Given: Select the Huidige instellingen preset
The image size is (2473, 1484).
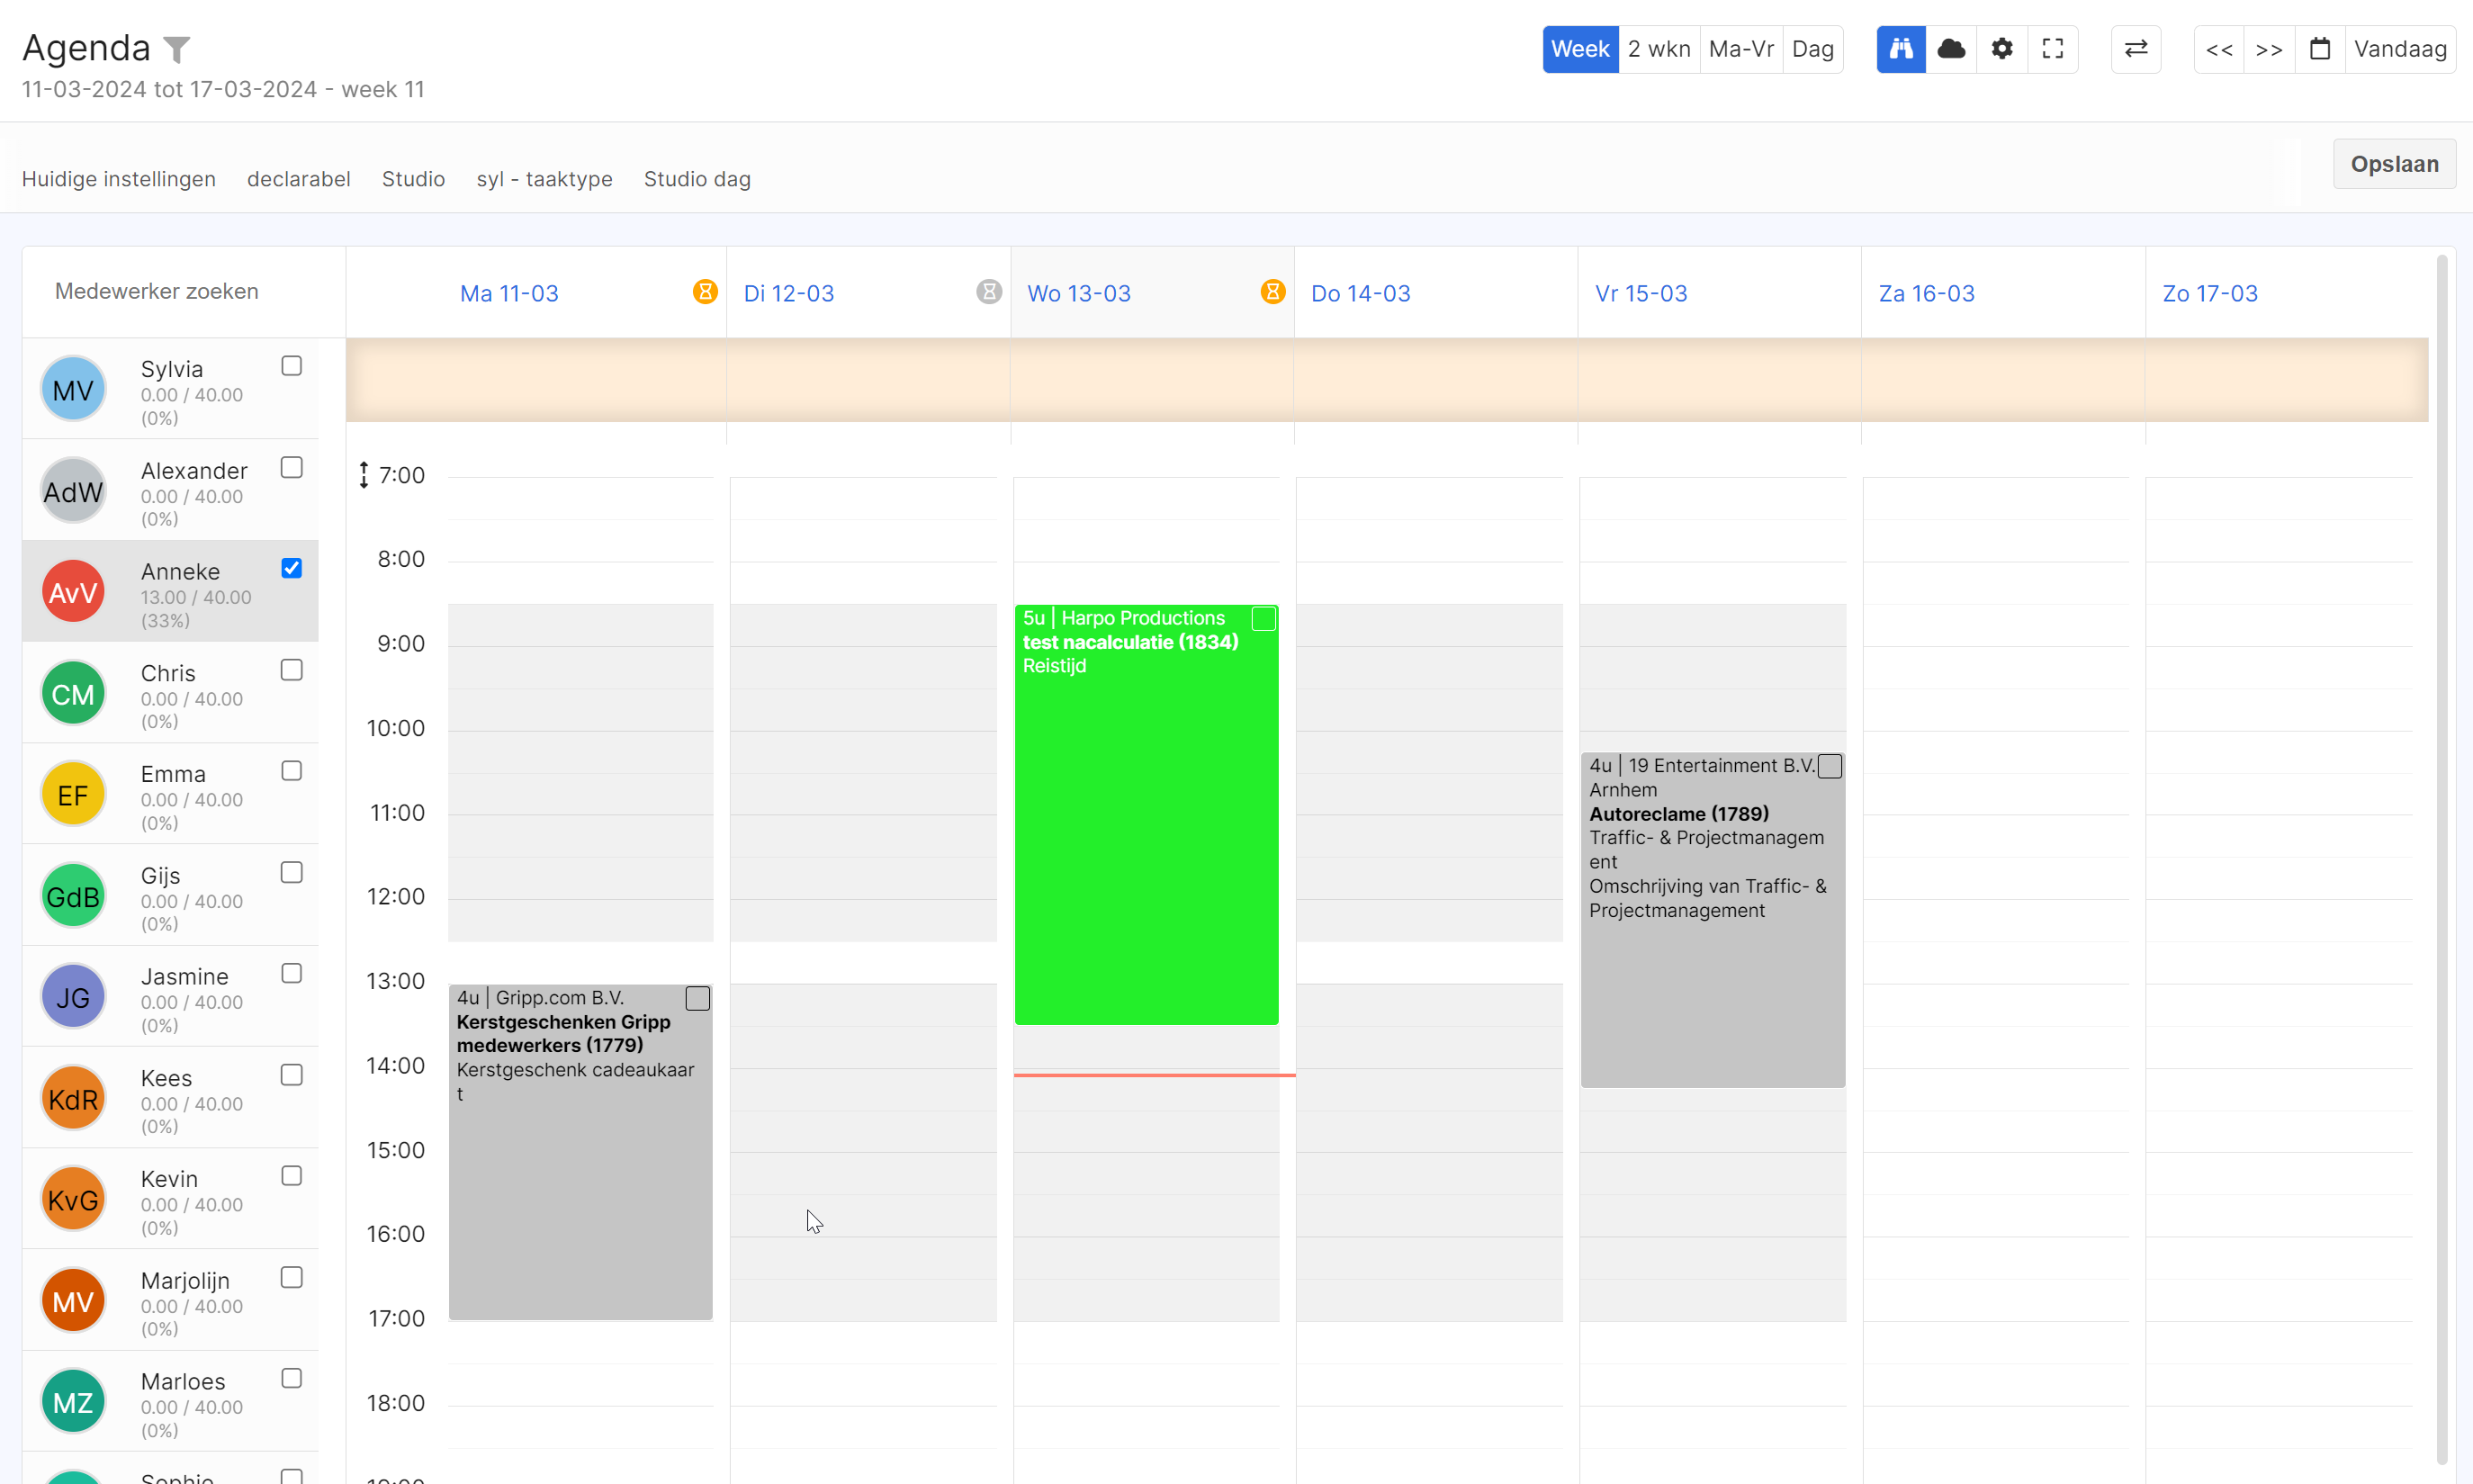Looking at the screenshot, I should 119,179.
